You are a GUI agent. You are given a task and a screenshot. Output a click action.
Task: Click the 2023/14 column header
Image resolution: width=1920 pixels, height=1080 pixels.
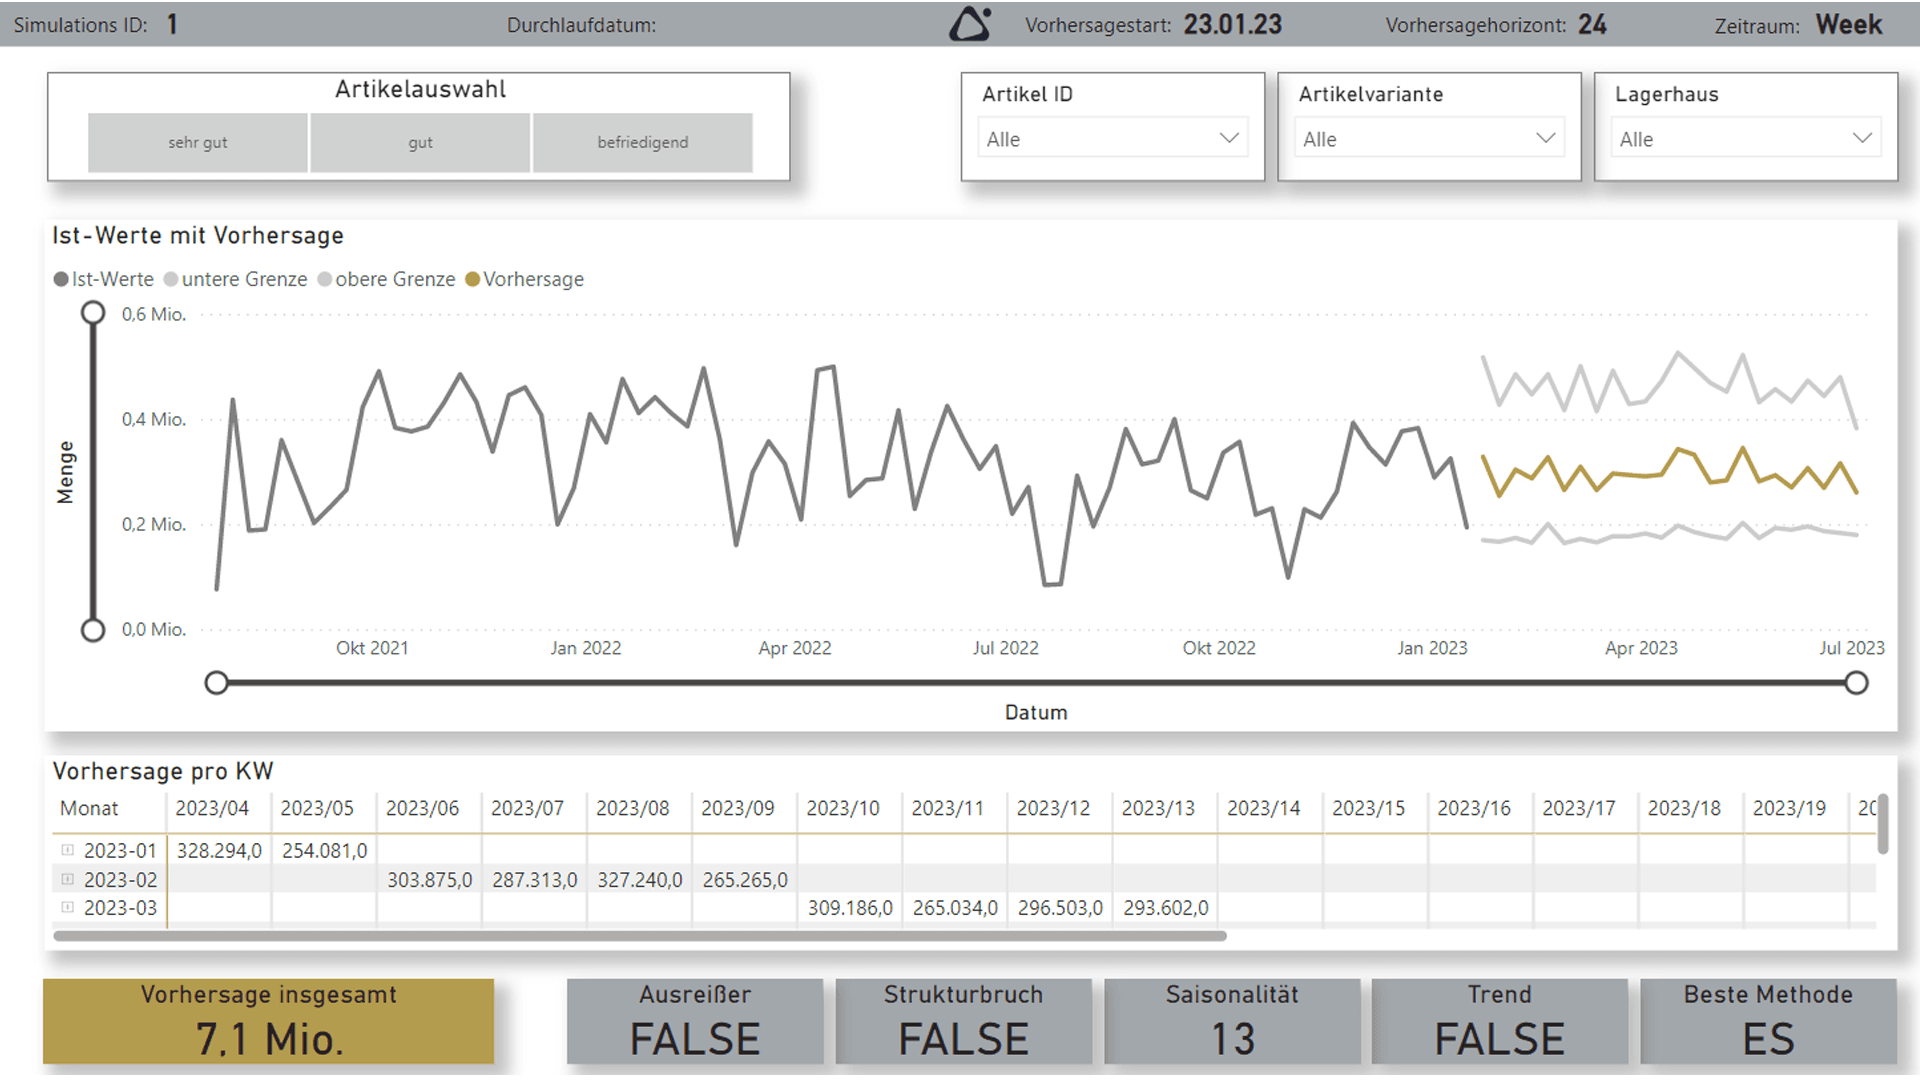(1264, 808)
